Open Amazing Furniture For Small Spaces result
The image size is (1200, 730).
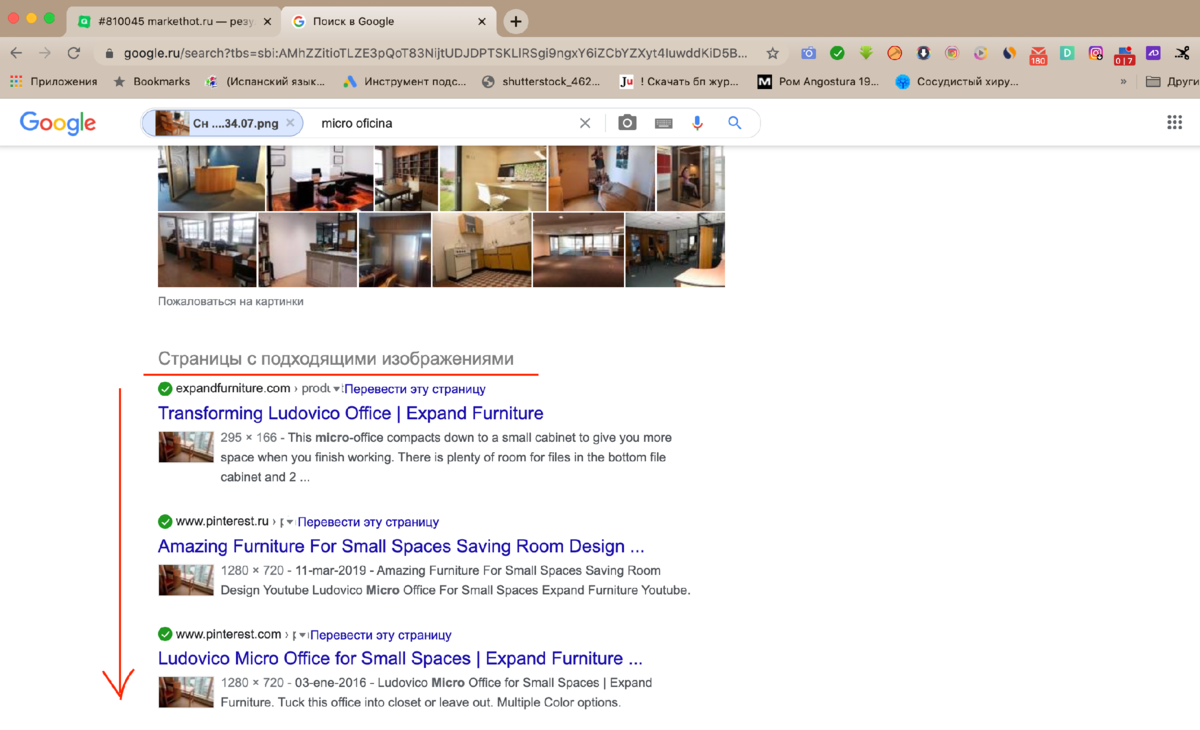coord(401,546)
